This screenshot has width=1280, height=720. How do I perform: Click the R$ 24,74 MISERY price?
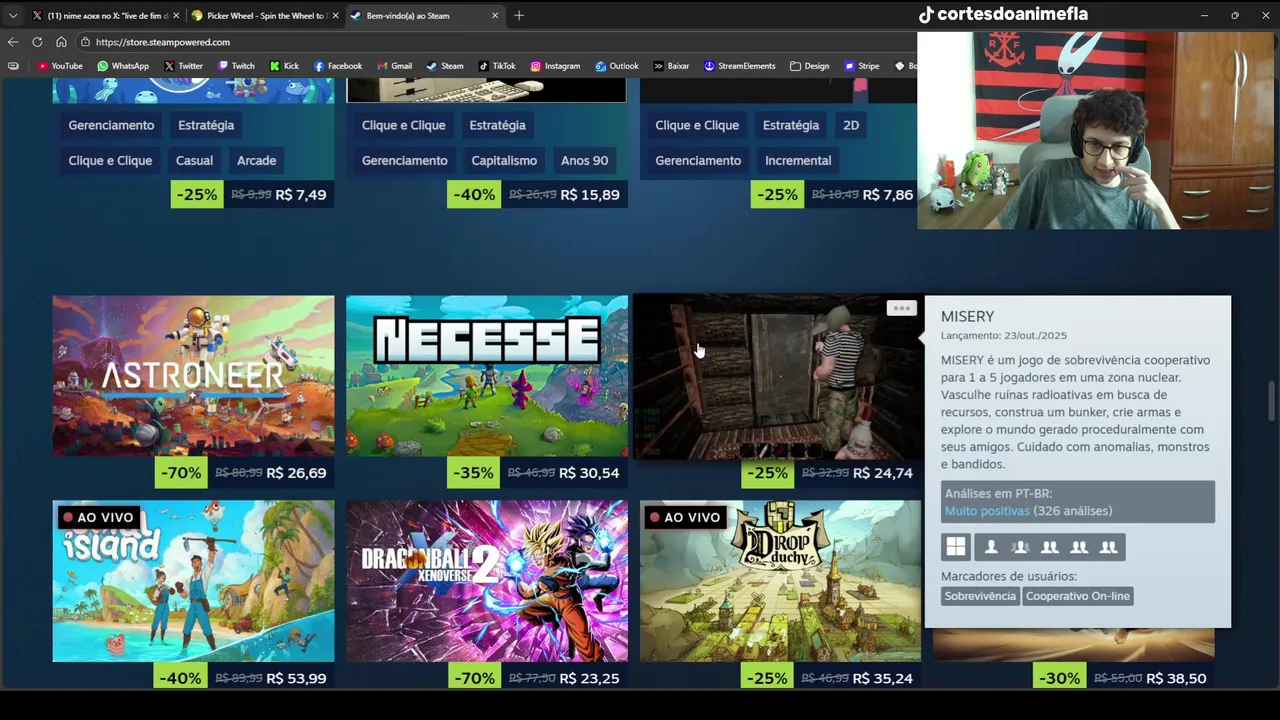point(883,473)
